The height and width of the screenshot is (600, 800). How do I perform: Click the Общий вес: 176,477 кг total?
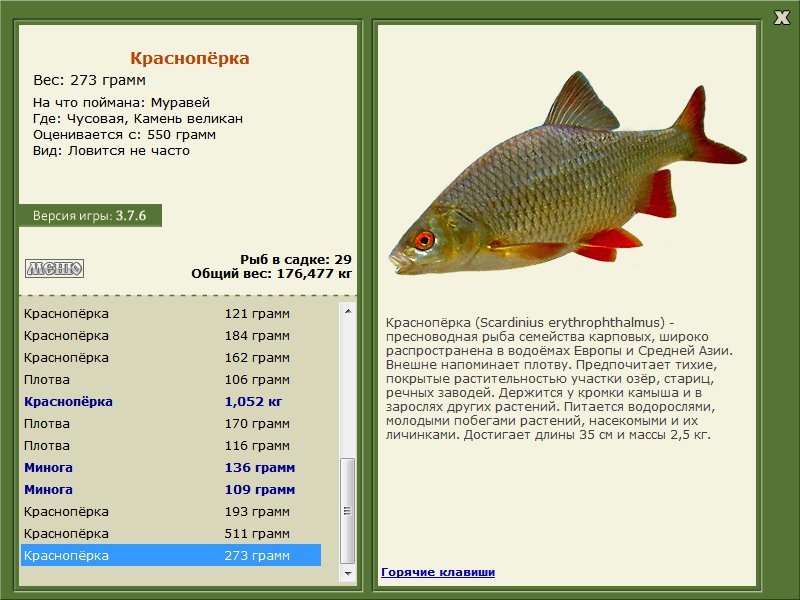(x=271, y=274)
